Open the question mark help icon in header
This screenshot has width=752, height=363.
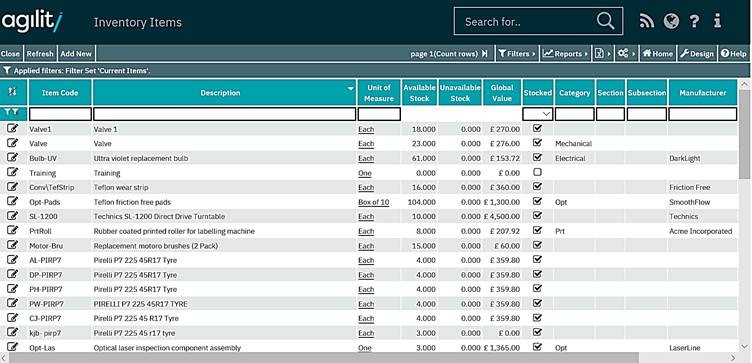click(x=694, y=21)
